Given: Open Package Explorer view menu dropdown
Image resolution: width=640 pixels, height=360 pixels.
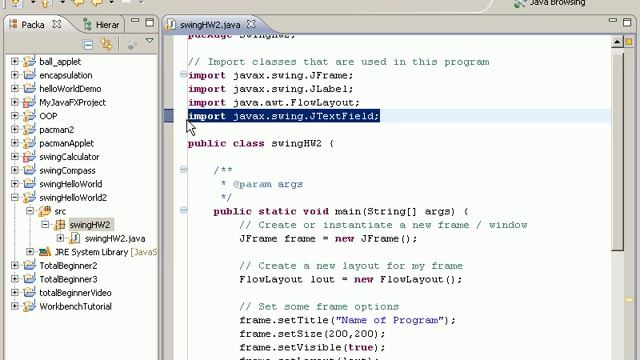Looking at the screenshot, I should tap(149, 40).
